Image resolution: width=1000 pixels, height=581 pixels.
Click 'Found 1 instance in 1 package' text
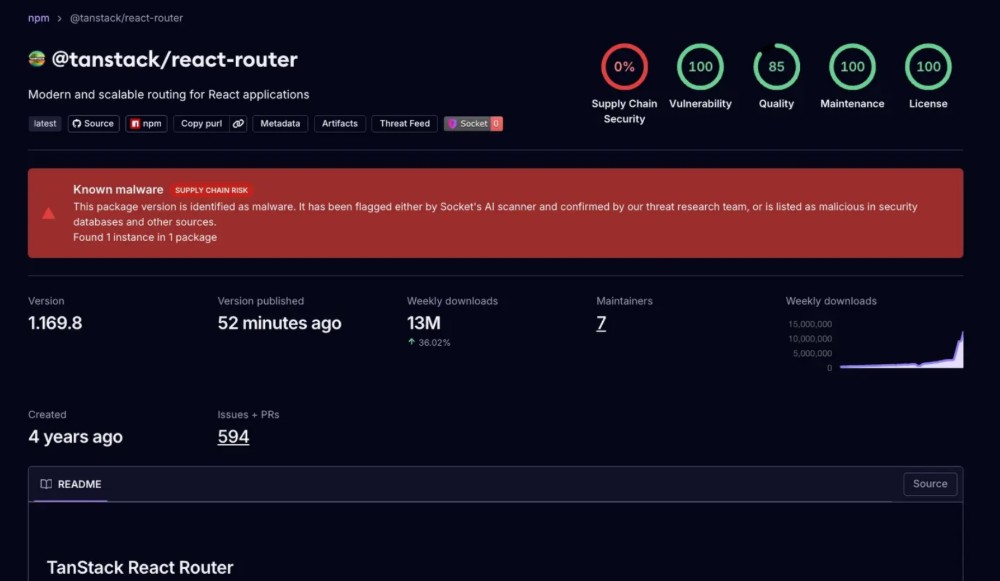tap(145, 237)
